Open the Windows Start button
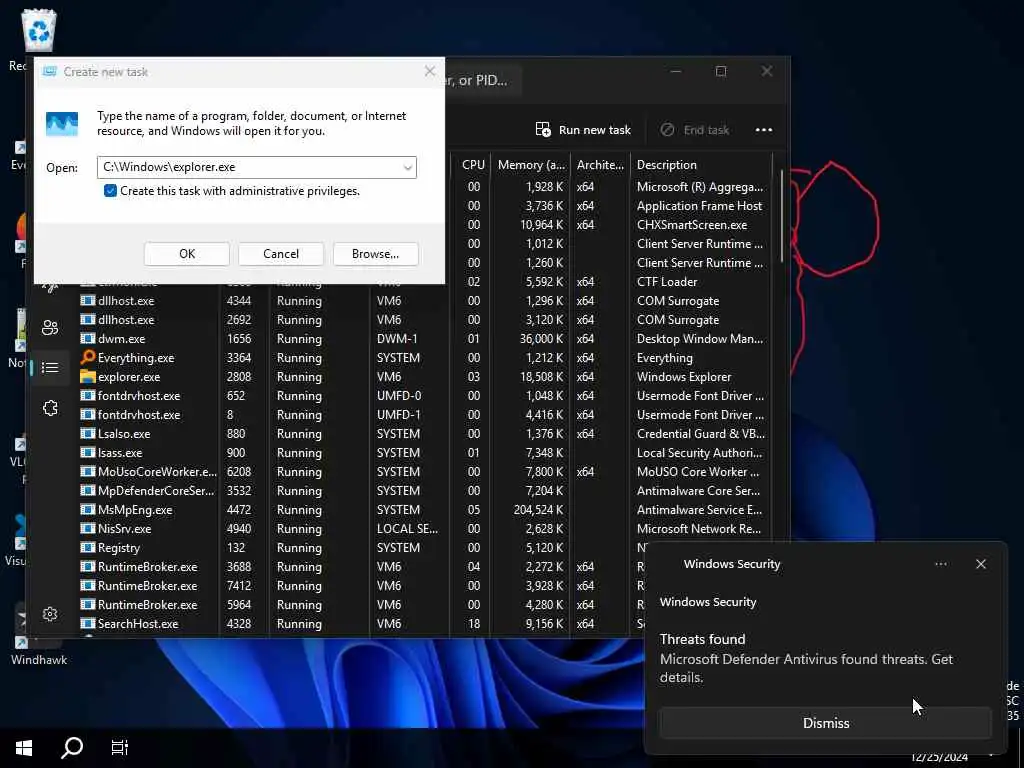The image size is (1024, 768). 24,747
